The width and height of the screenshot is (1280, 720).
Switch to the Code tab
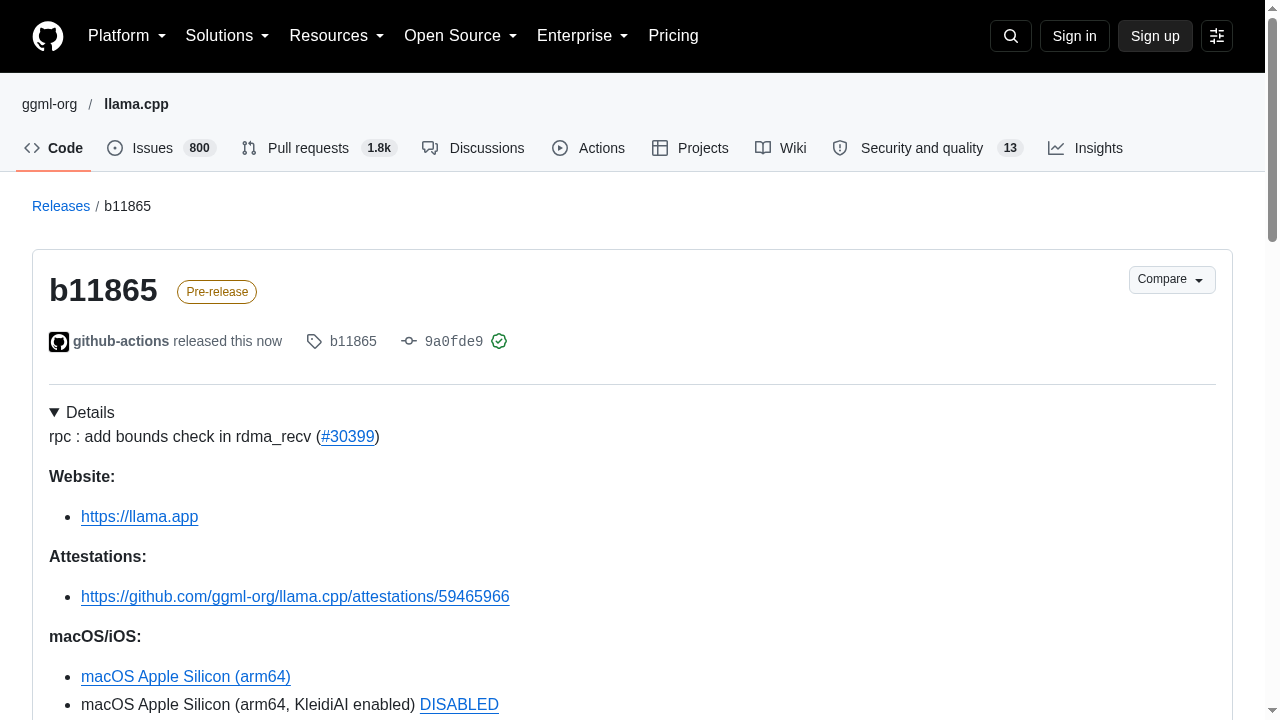click(x=54, y=148)
